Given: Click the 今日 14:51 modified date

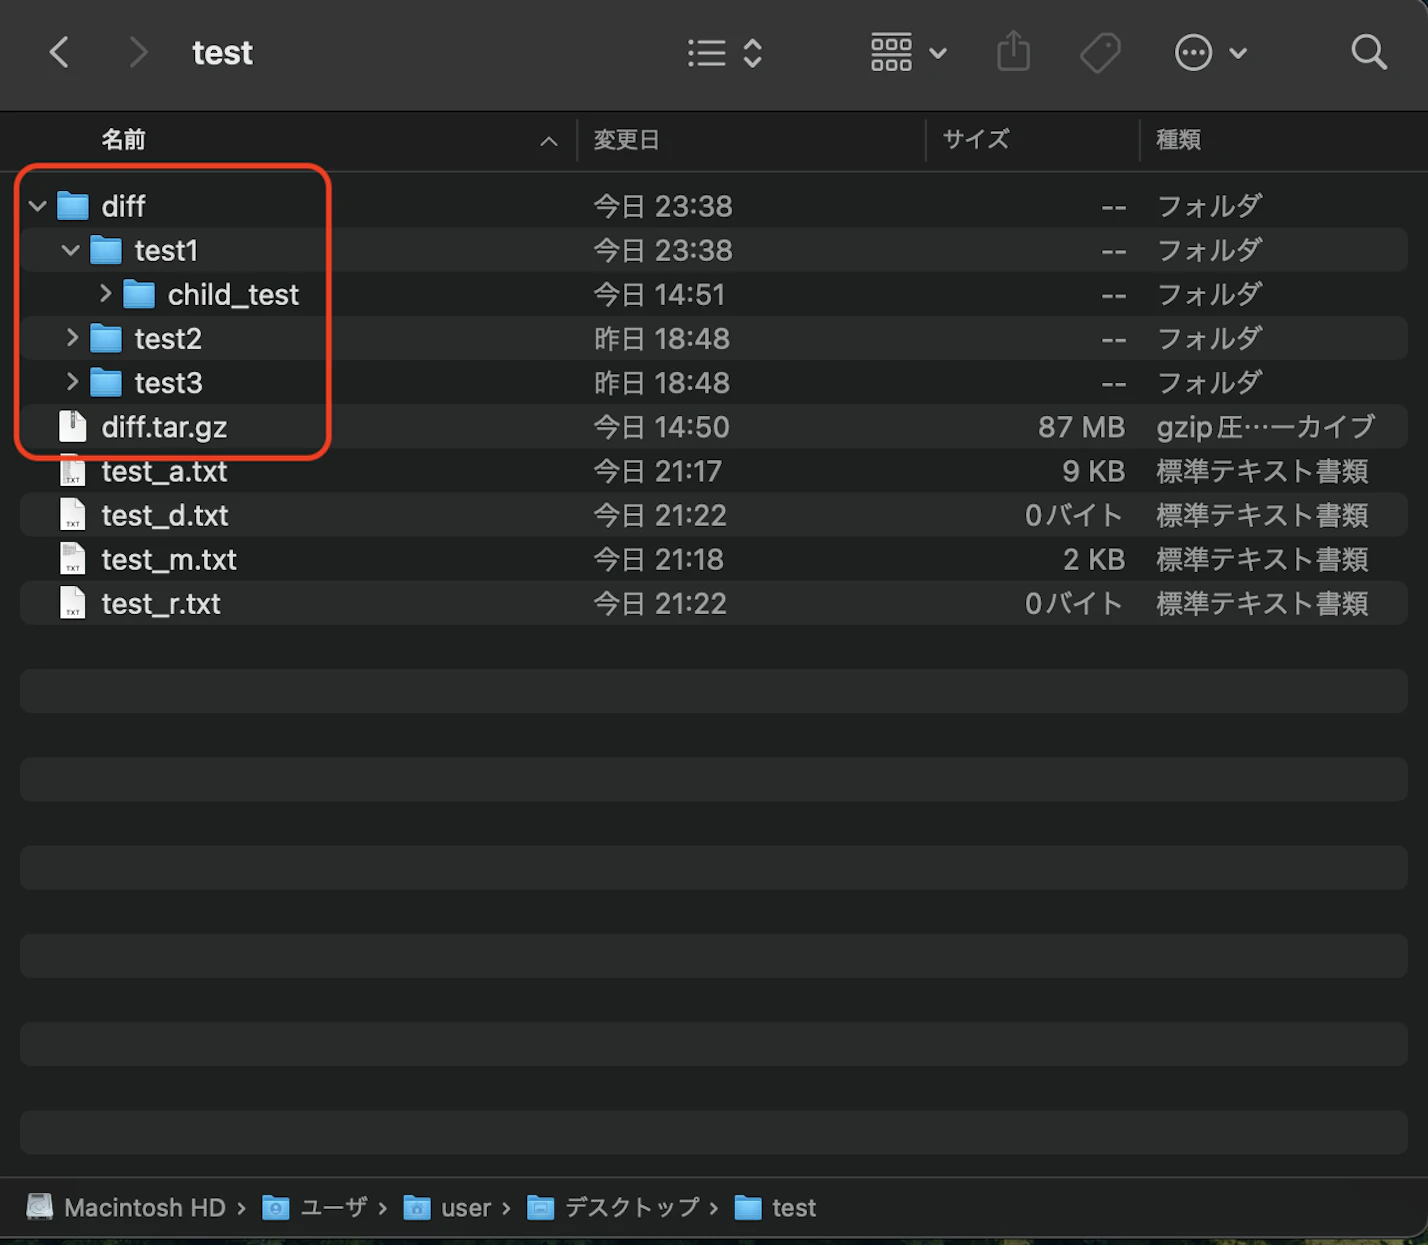Looking at the screenshot, I should point(659,294).
